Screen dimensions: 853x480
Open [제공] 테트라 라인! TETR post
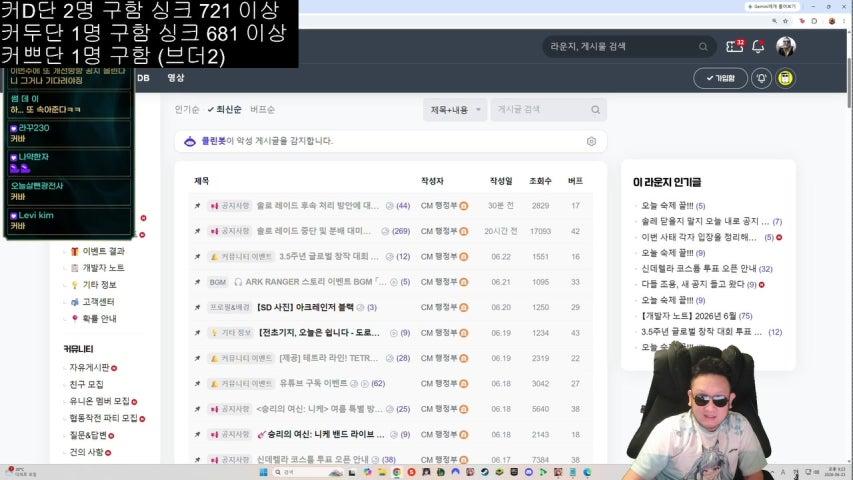click(329, 358)
